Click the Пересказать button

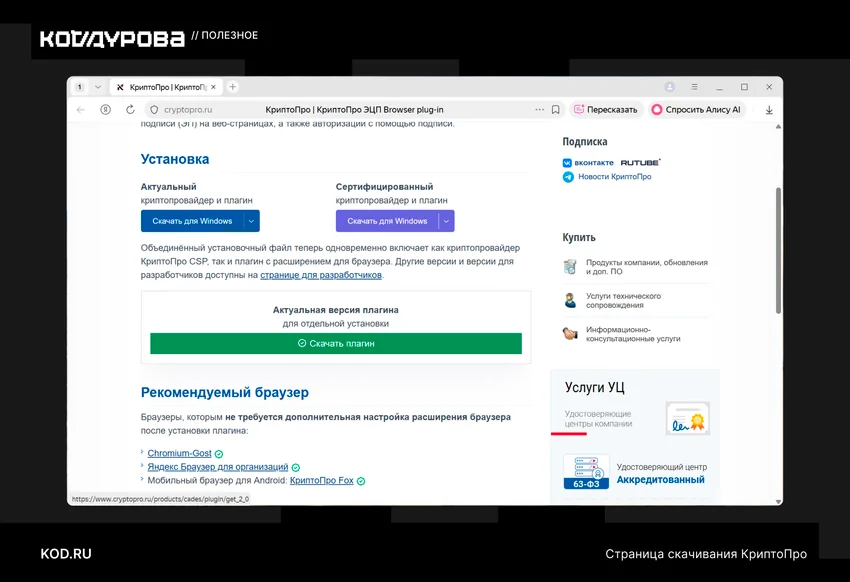606,109
